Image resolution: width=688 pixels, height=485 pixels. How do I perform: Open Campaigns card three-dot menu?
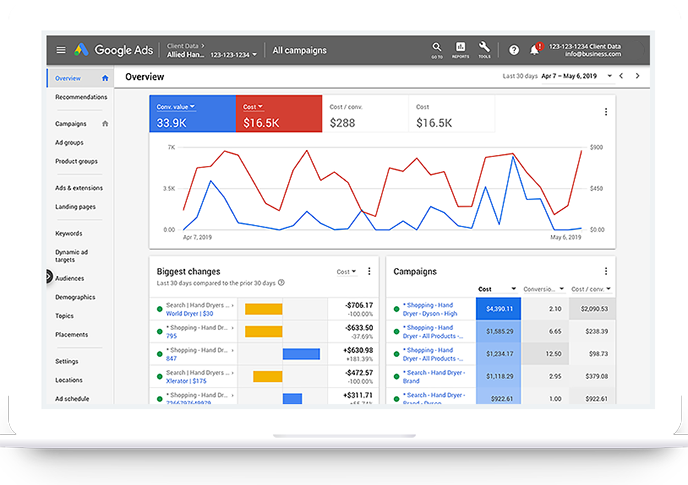[606, 271]
